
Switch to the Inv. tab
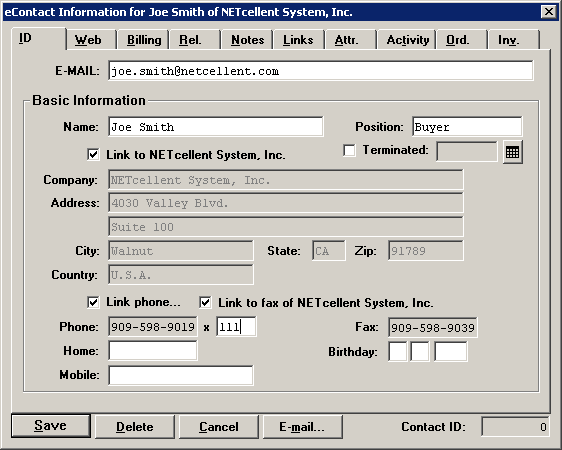[513, 40]
